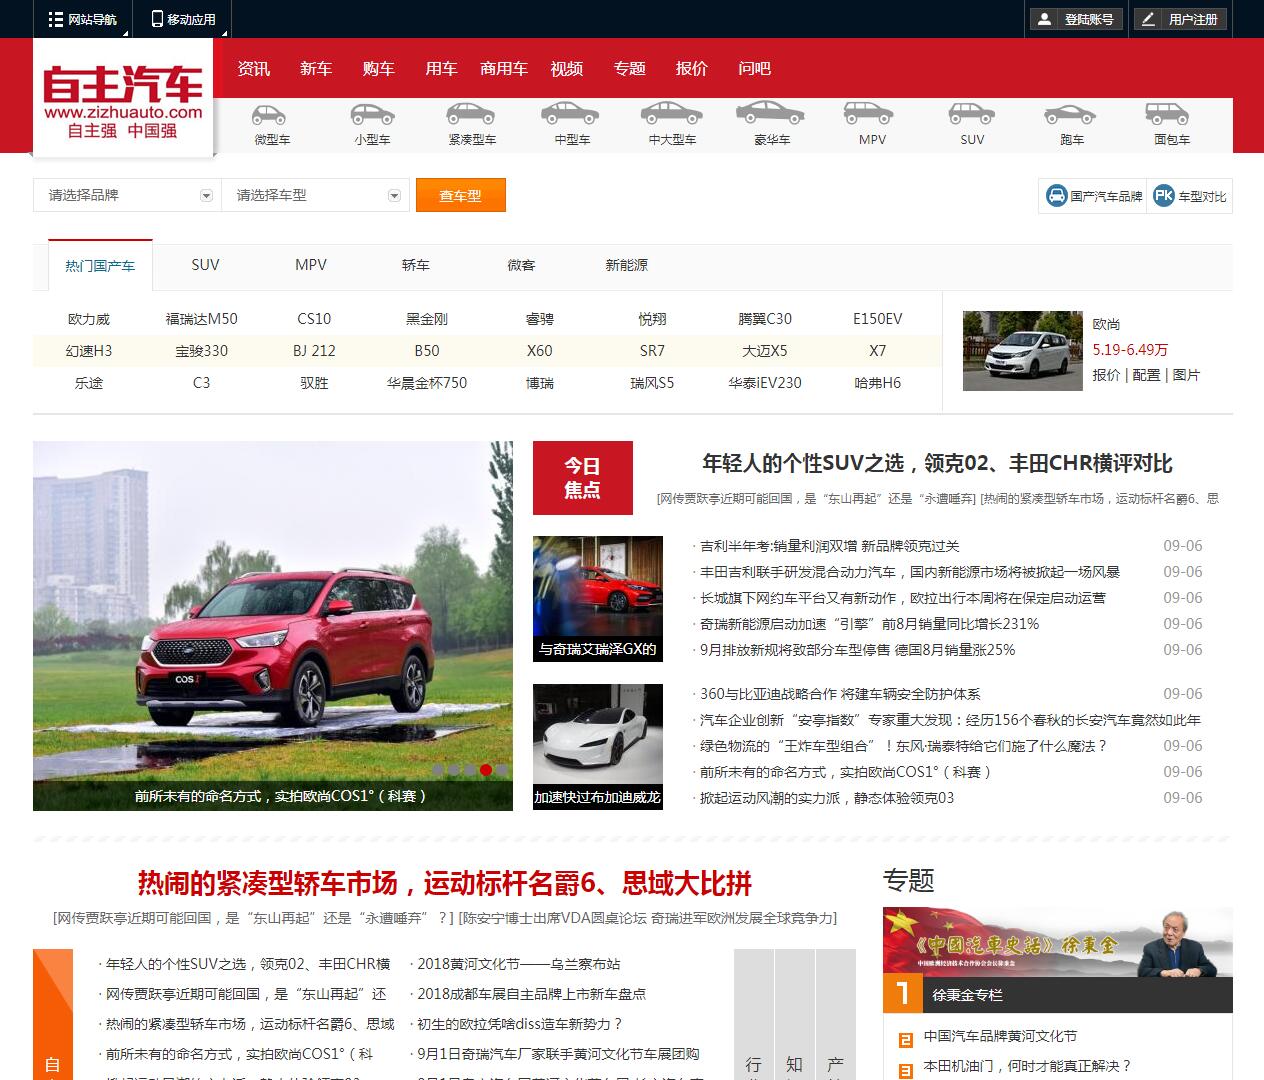Open article 2018黄河文化节——乌兰察布站
This screenshot has width=1264, height=1080.
518,964
